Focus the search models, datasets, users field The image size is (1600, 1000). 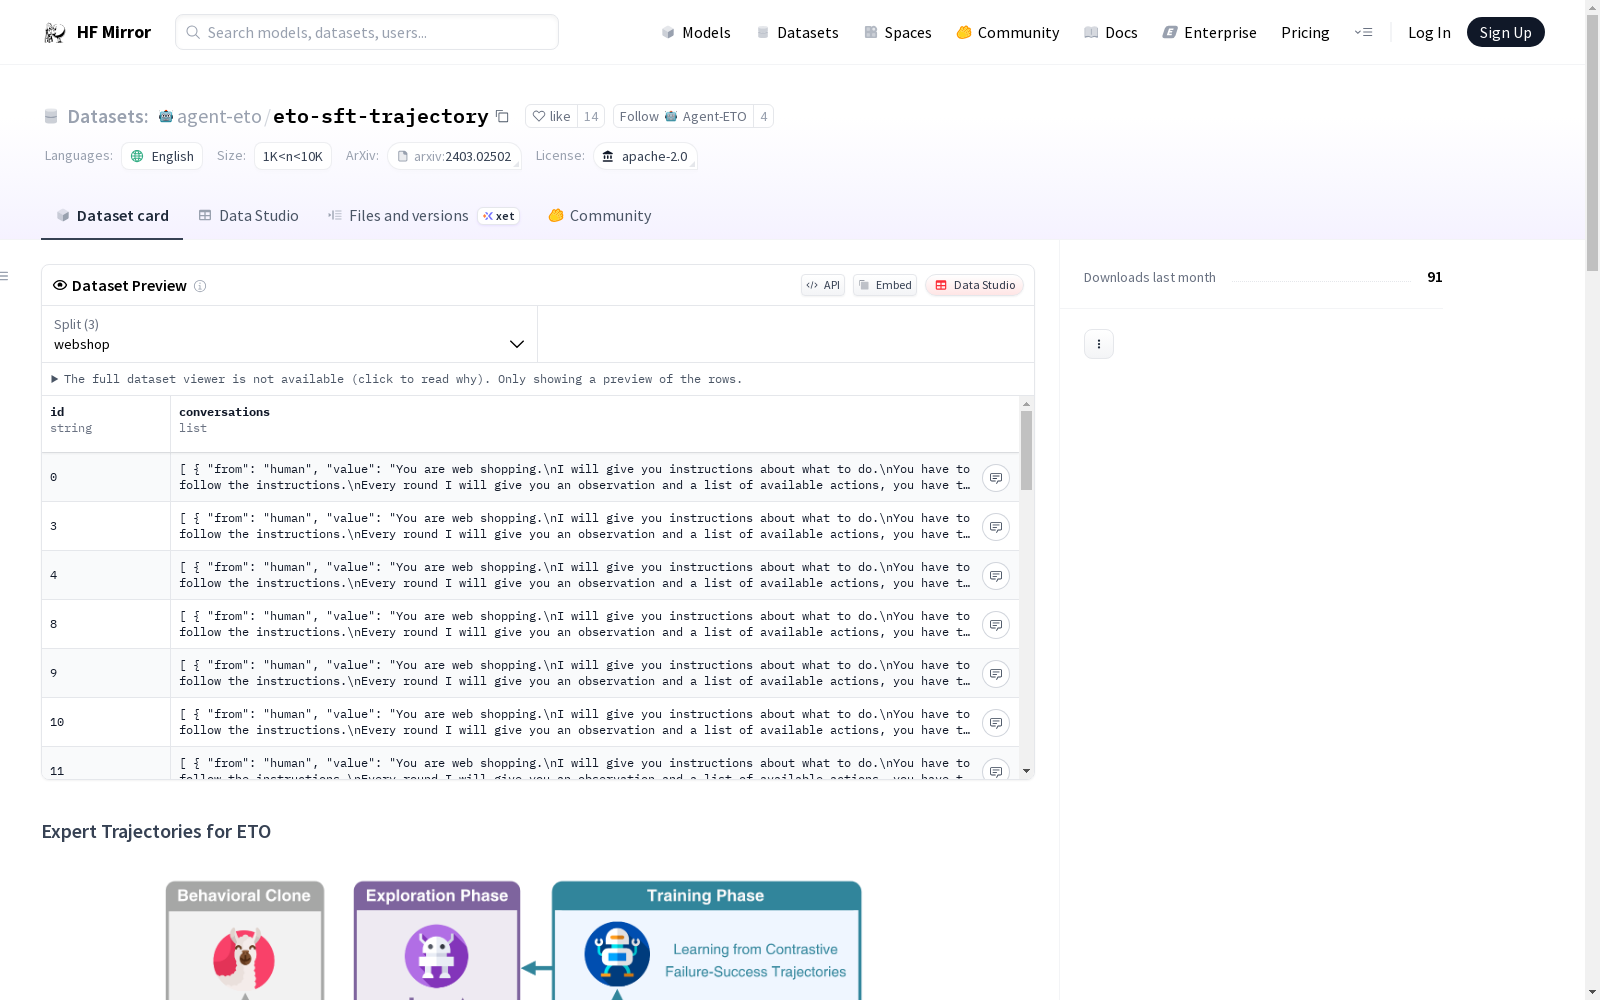coord(367,33)
